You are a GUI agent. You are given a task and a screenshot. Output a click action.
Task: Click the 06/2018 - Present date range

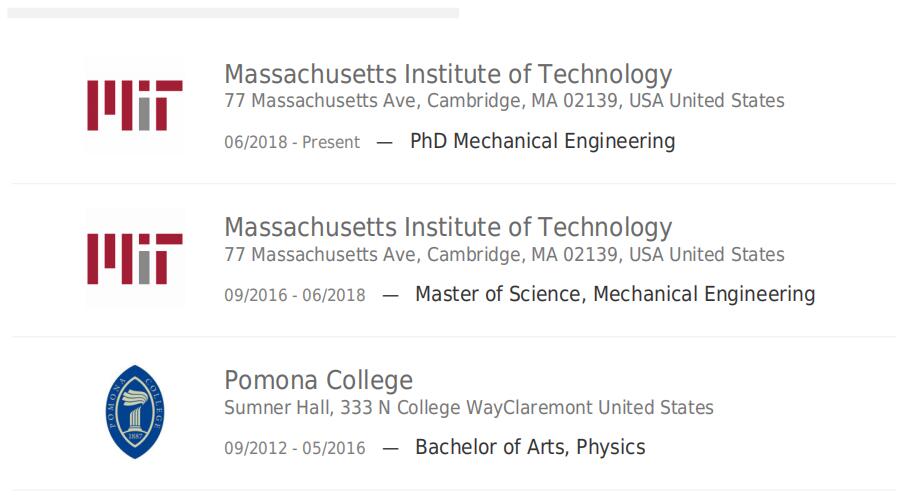292,142
